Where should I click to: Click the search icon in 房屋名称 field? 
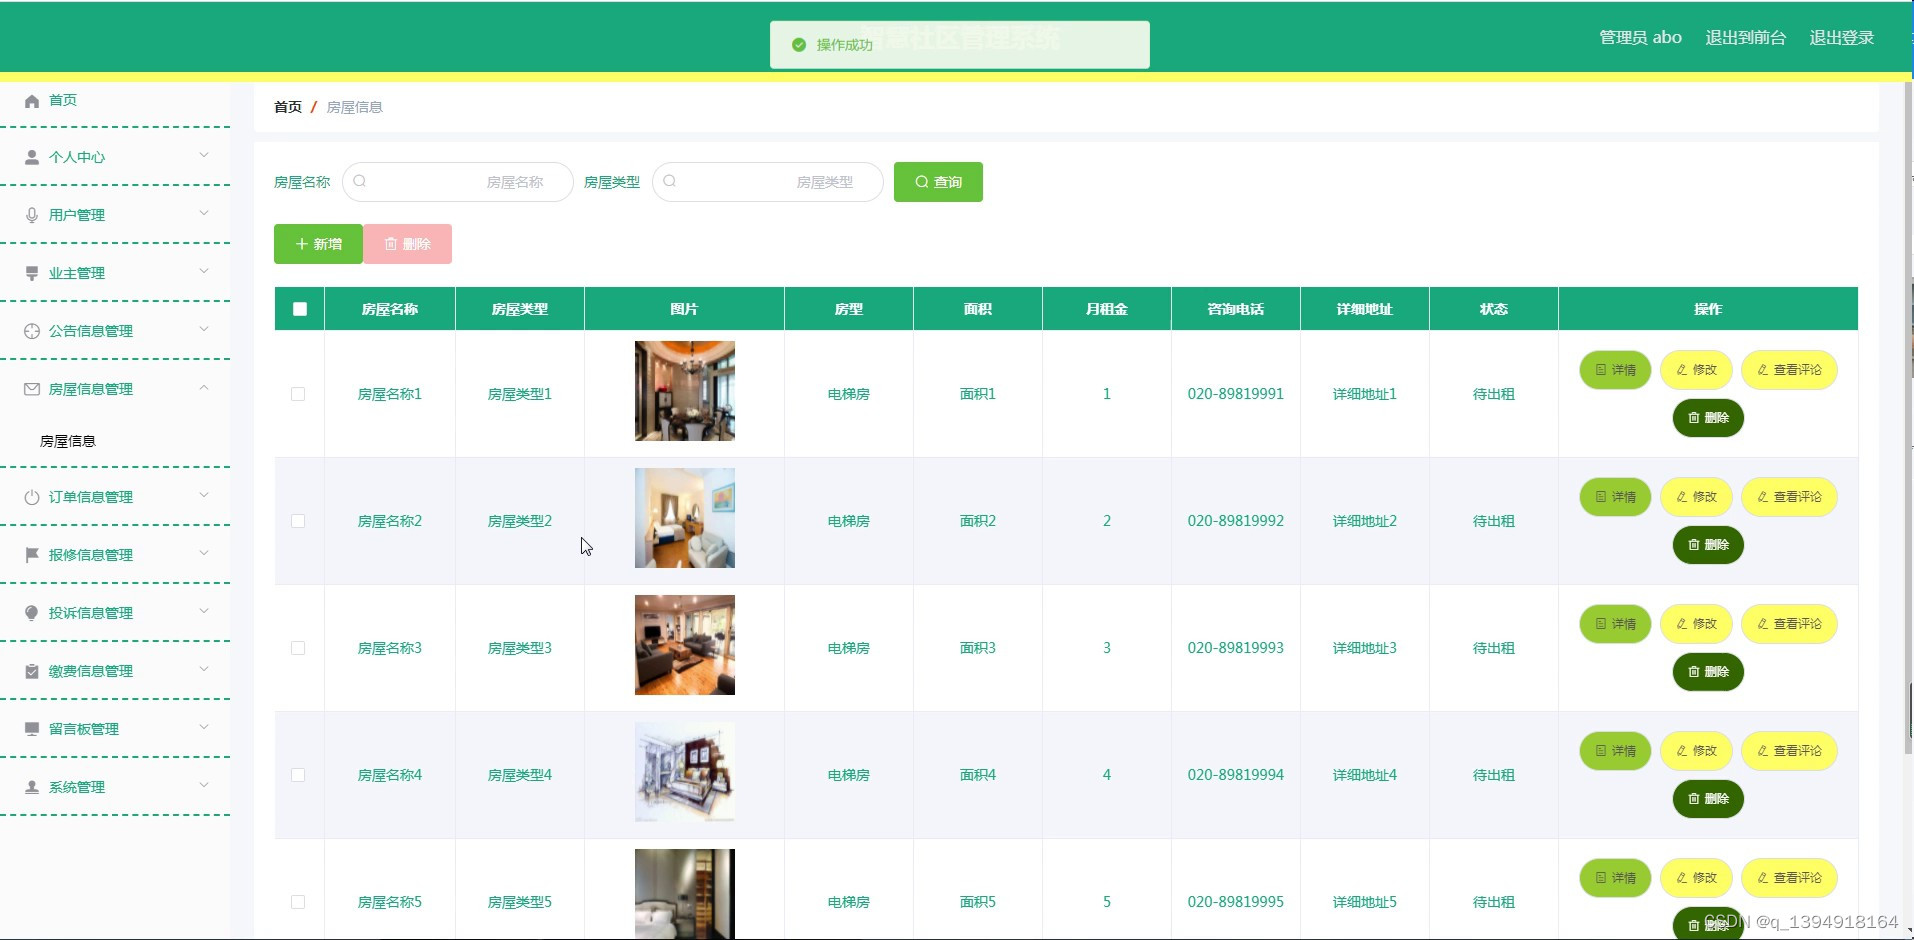[360, 182]
